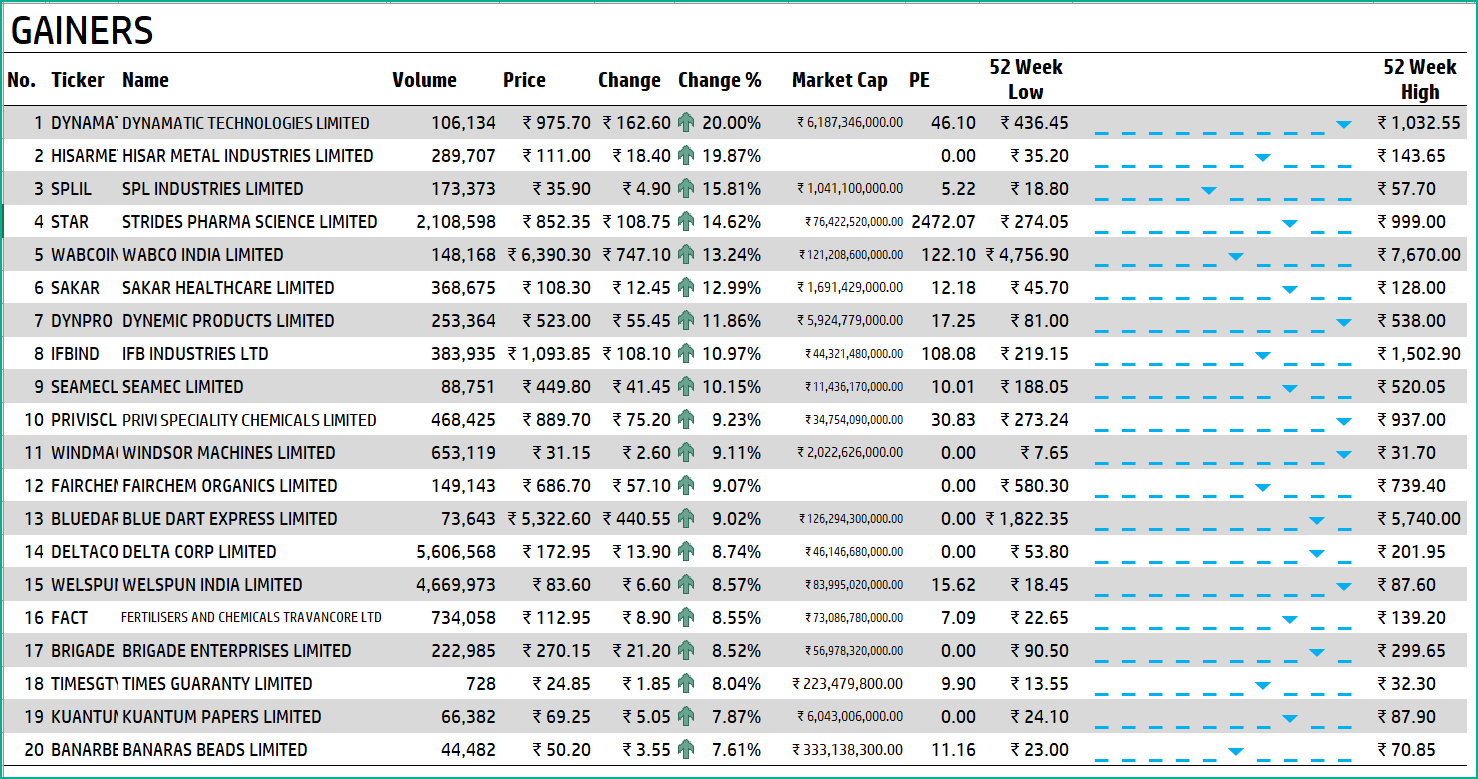Click the PE value 2472.07
This screenshot has width=1478, height=779.
941,221
